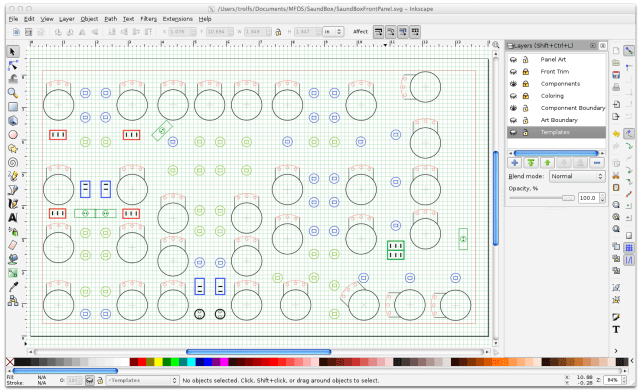Select the Pencil freehand tool

click(x=13, y=176)
